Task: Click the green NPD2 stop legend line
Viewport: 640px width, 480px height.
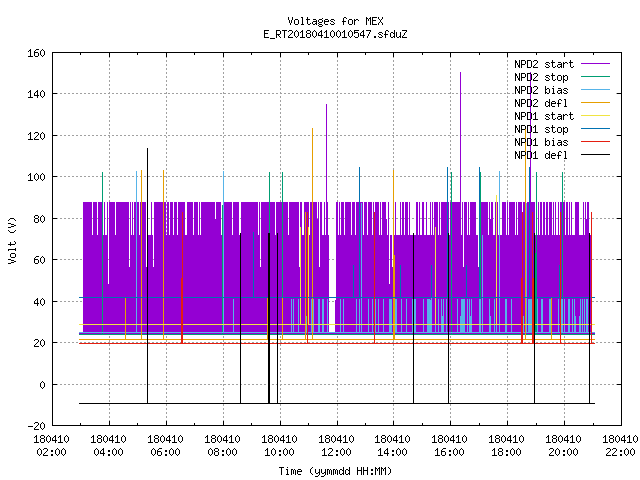Action: (595, 76)
